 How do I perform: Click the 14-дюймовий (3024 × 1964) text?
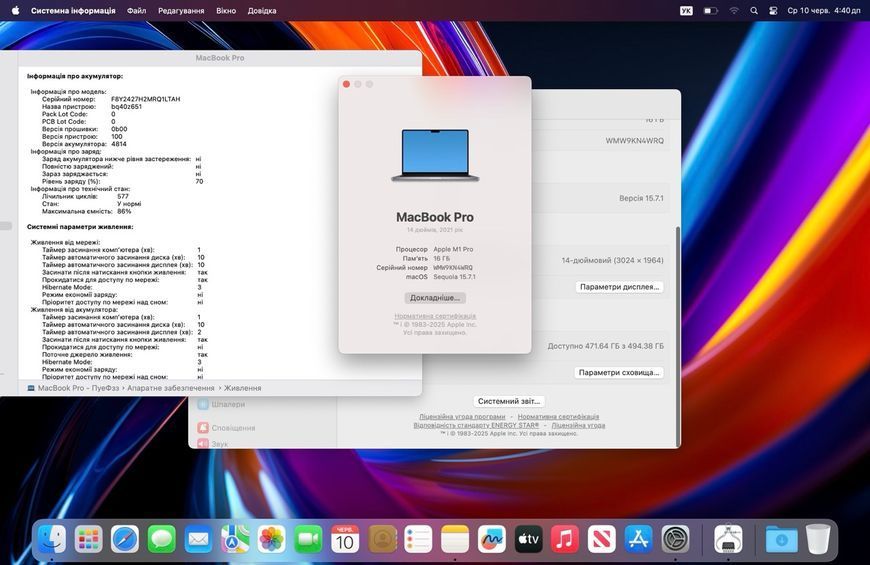[613, 260]
